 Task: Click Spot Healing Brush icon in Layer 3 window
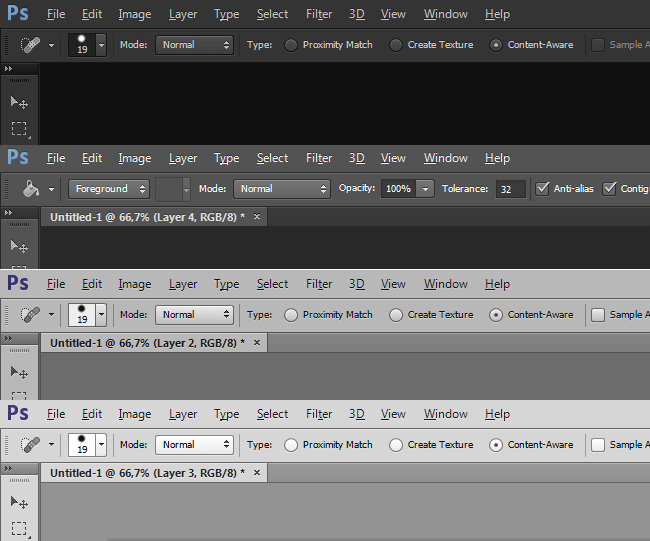(x=30, y=445)
